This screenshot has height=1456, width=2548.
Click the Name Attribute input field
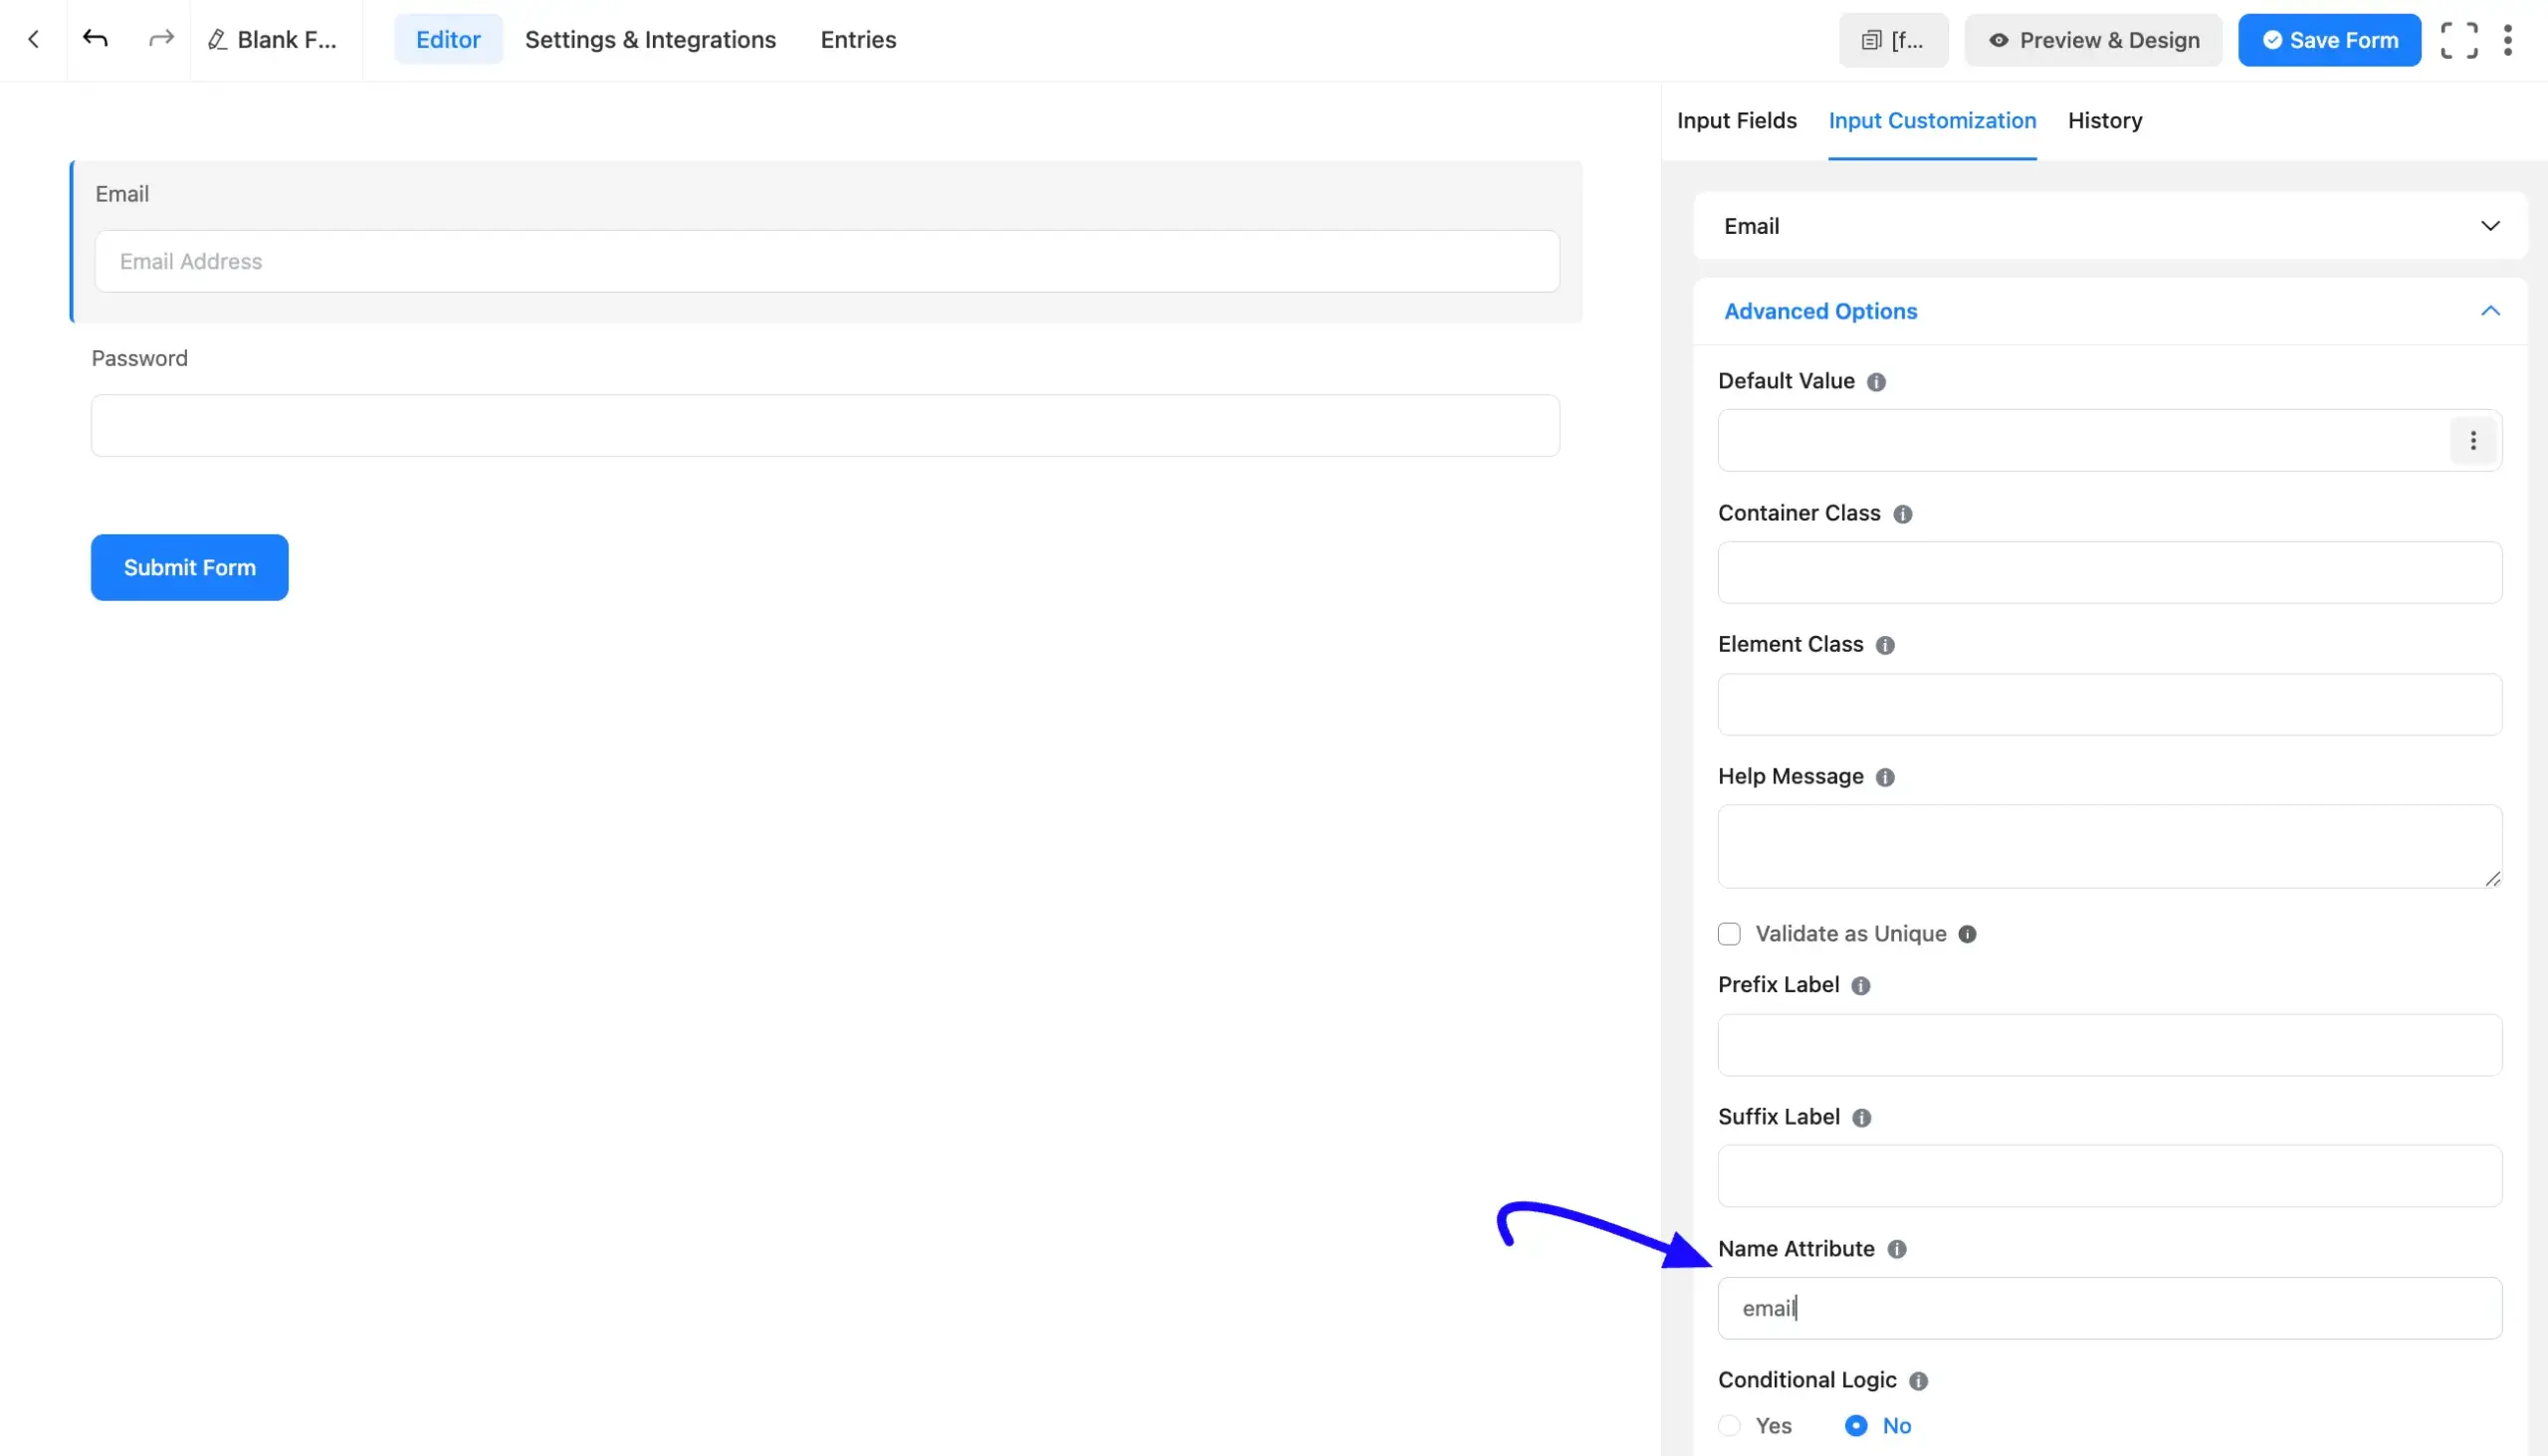[x=2109, y=1308]
